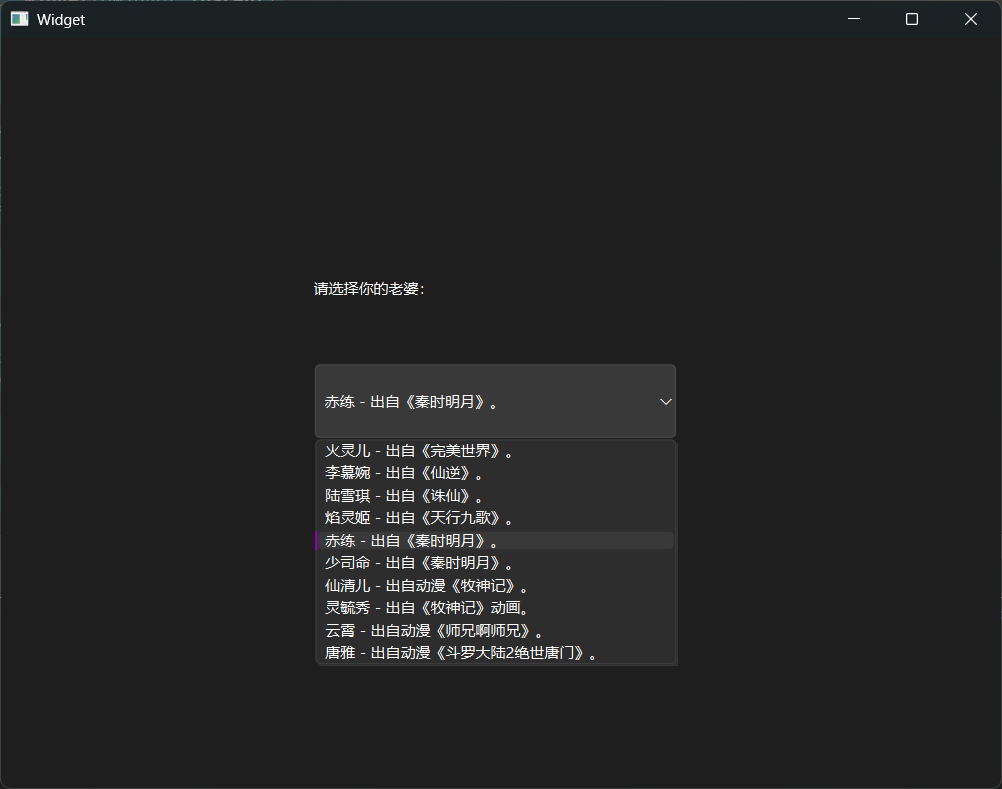1002x789 pixels.
Task: Click the combo box chevron arrow
Action: coord(665,402)
